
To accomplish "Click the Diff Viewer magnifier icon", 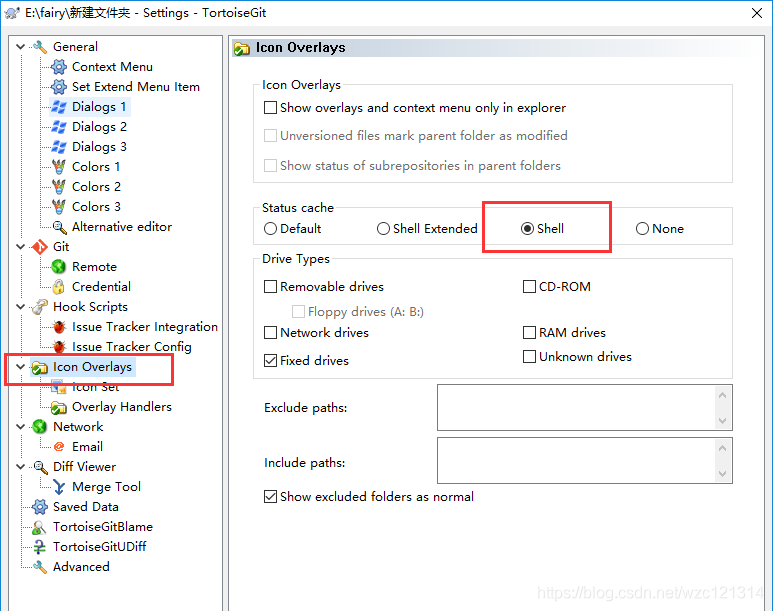I will [40, 467].
